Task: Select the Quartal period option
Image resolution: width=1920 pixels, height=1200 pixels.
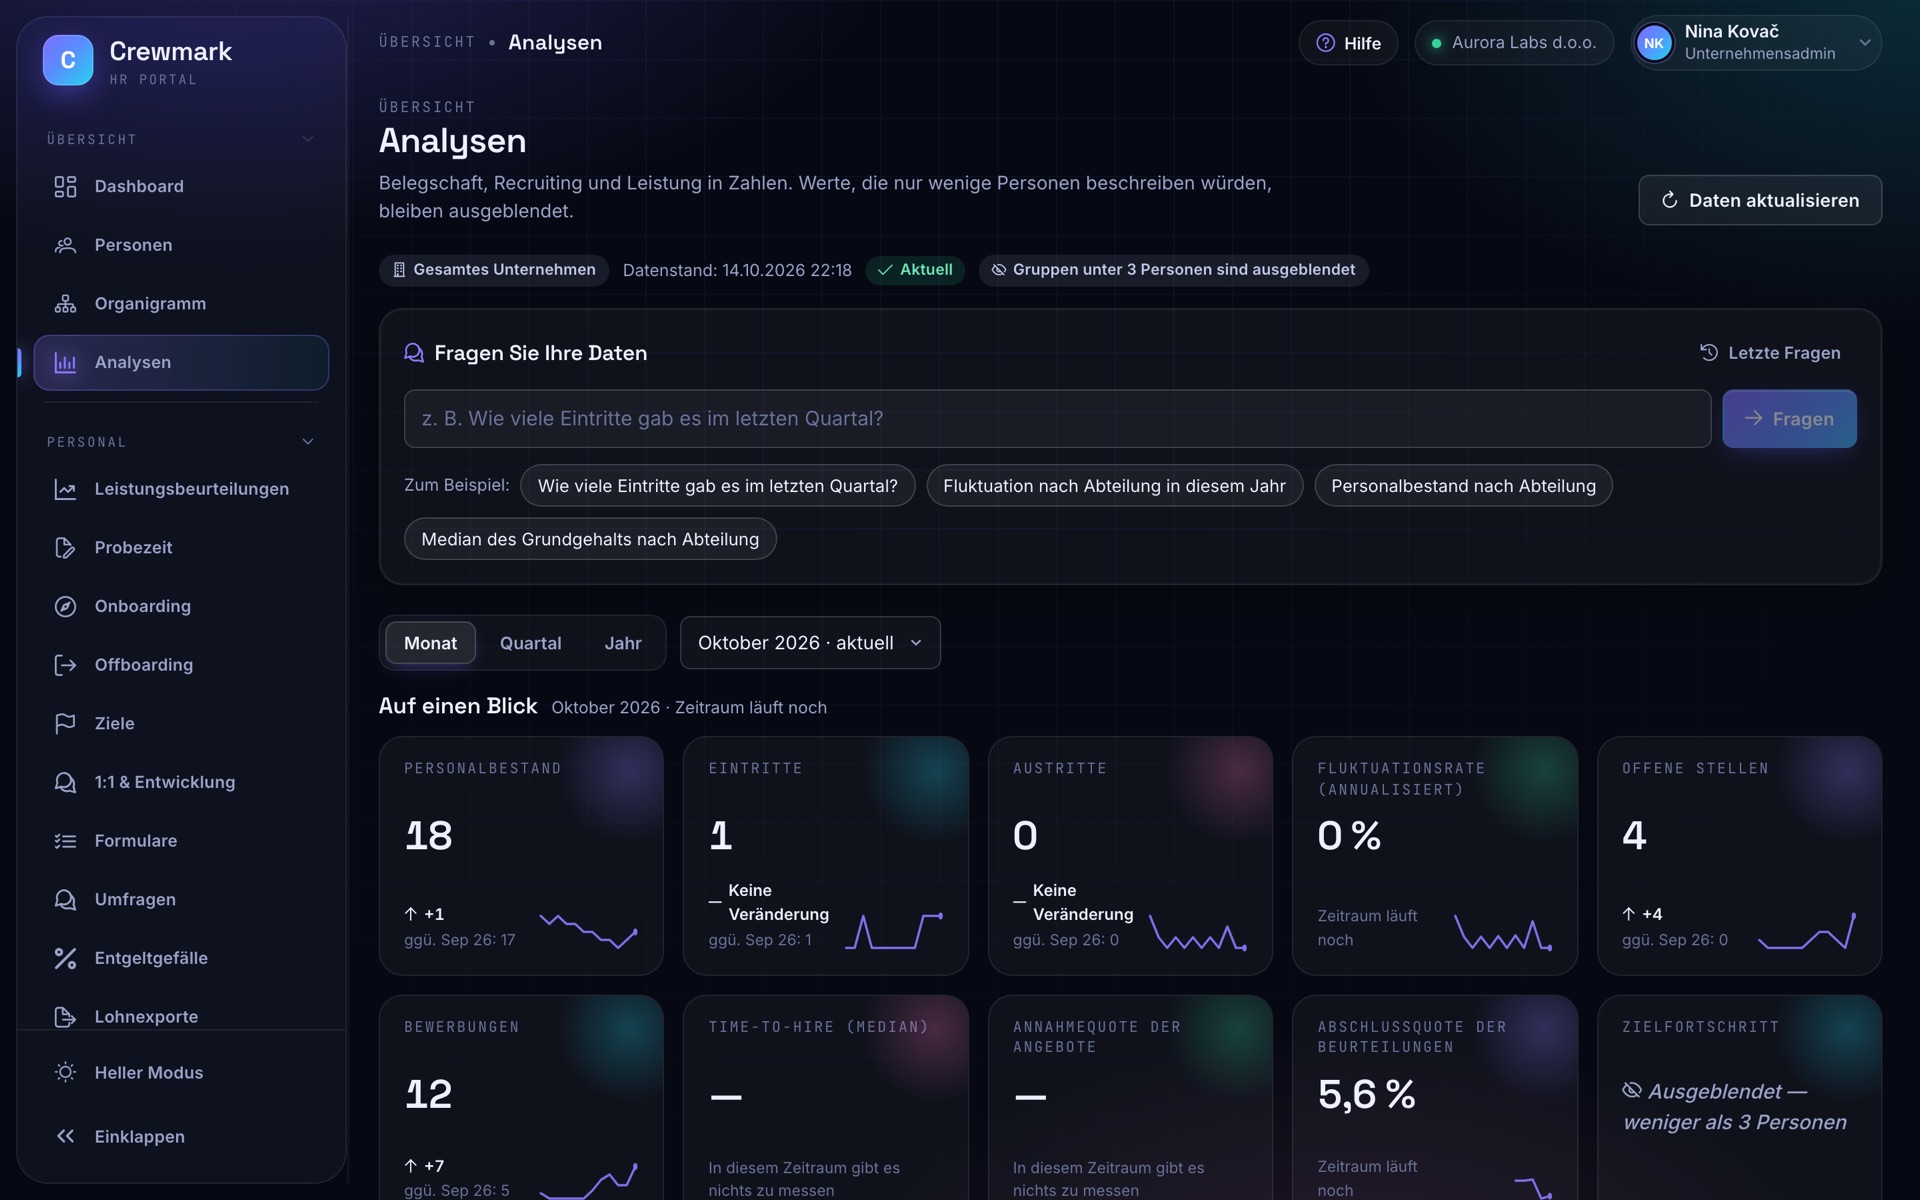Action: pos(530,643)
